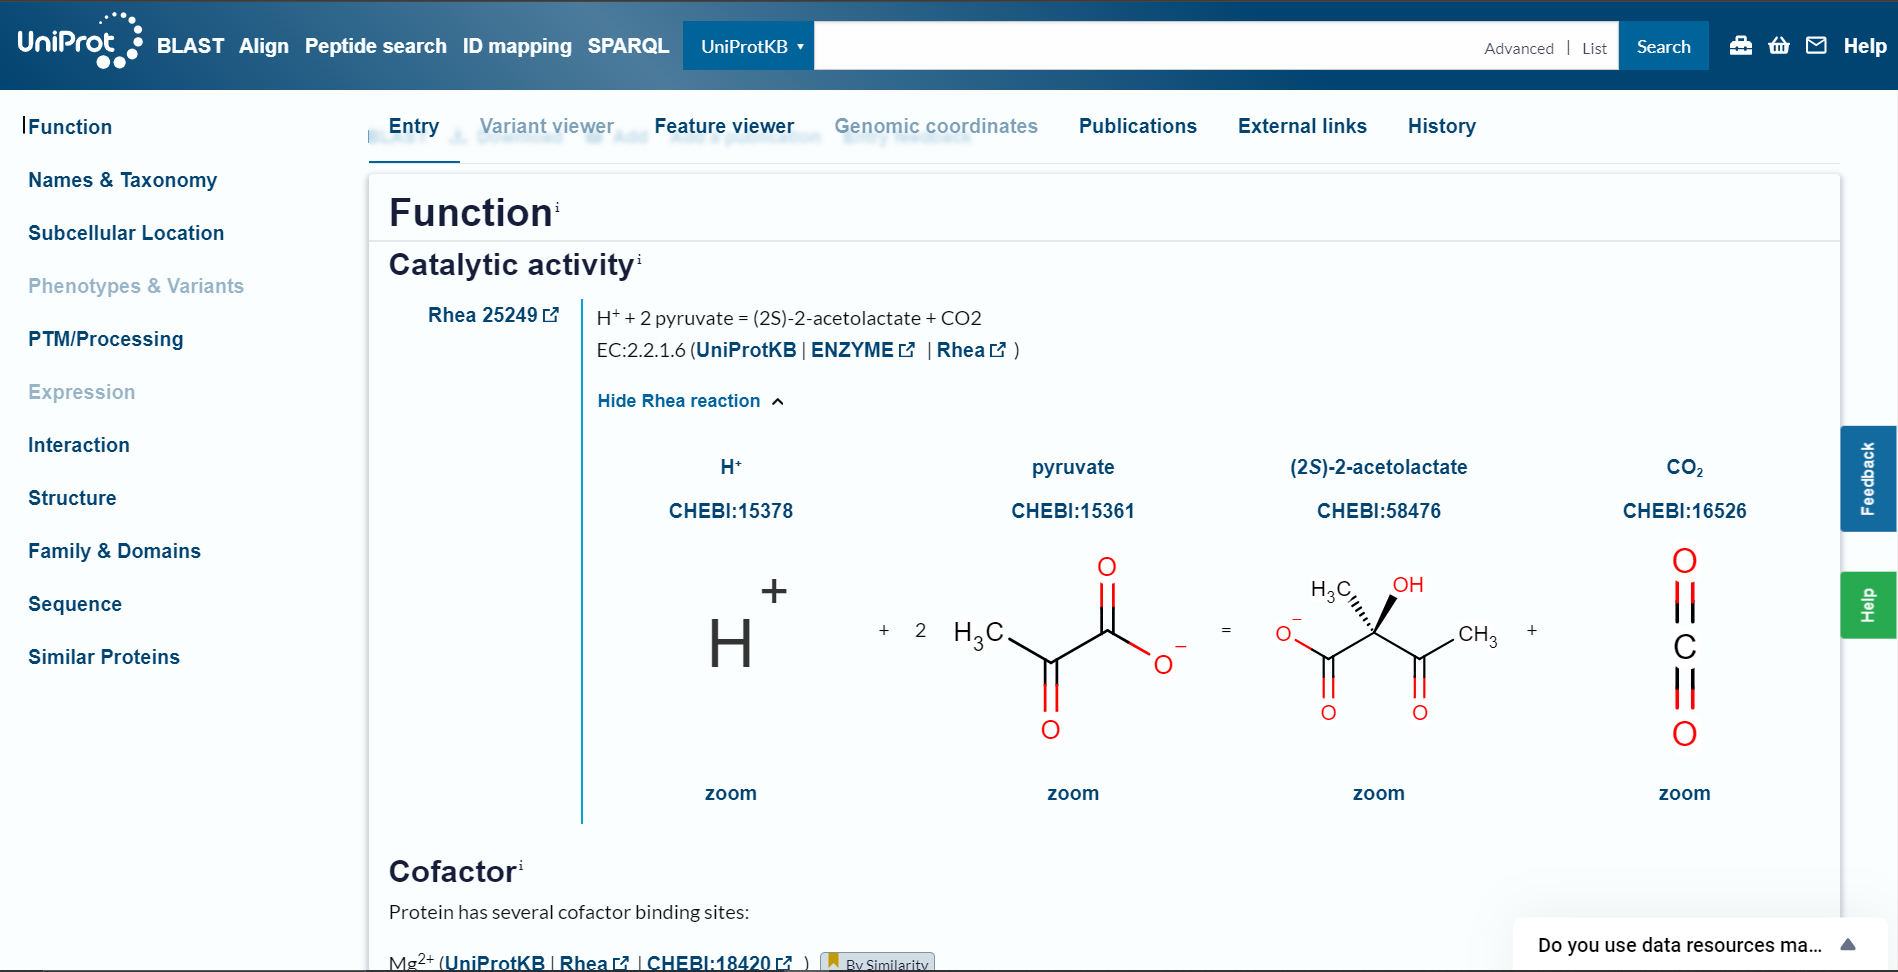Go to Similar Proteins section
The width and height of the screenshot is (1898, 972).
click(x=104, y=657)
